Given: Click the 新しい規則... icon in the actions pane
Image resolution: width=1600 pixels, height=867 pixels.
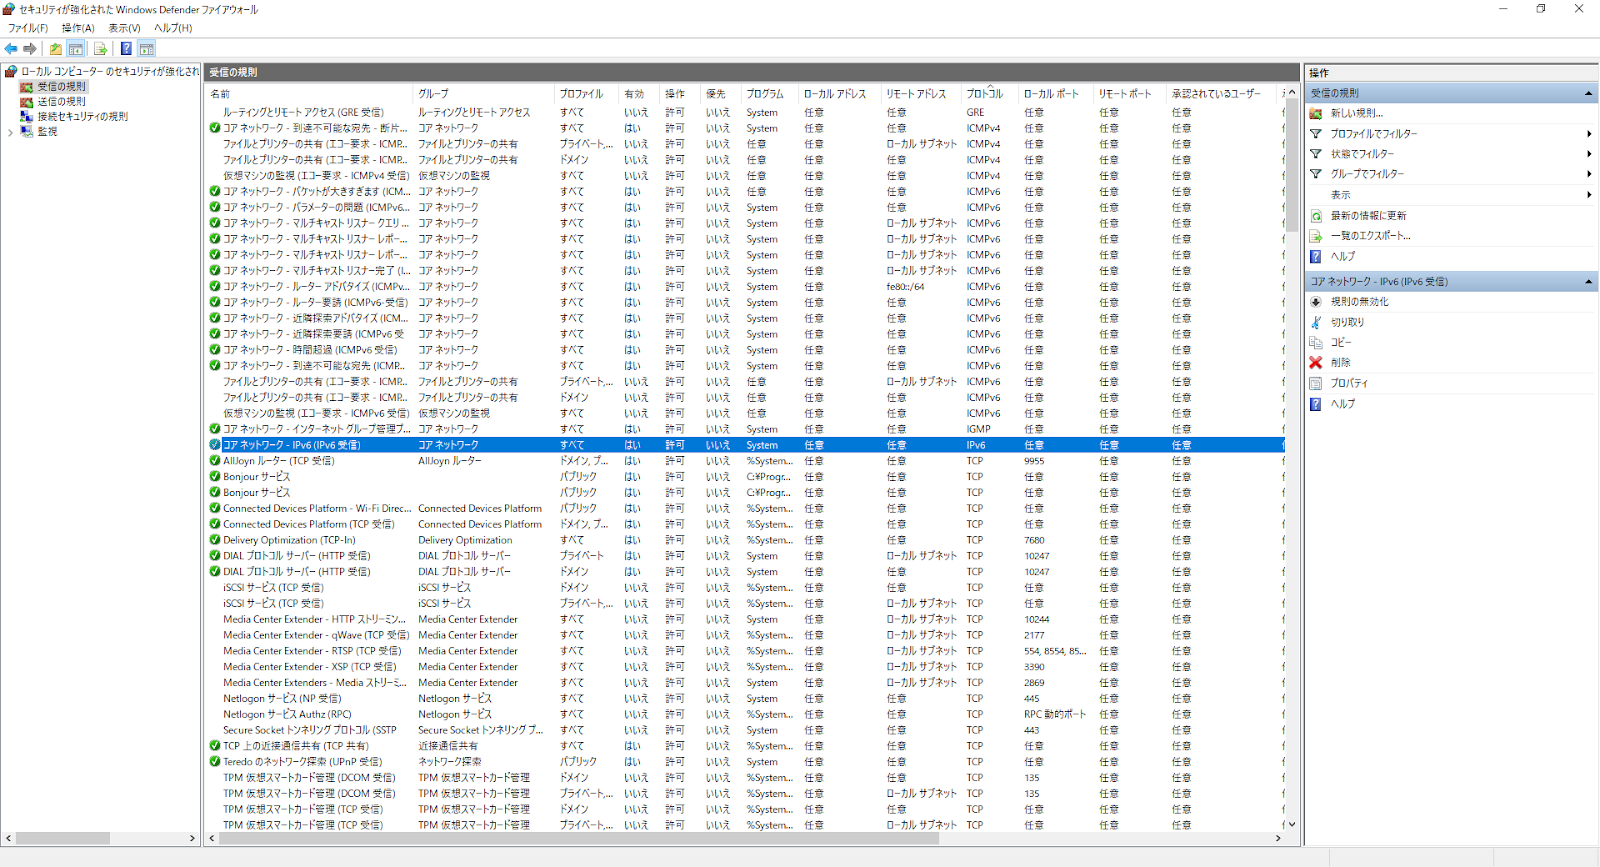Looking at the screenshot, I should click(1316, 113).
